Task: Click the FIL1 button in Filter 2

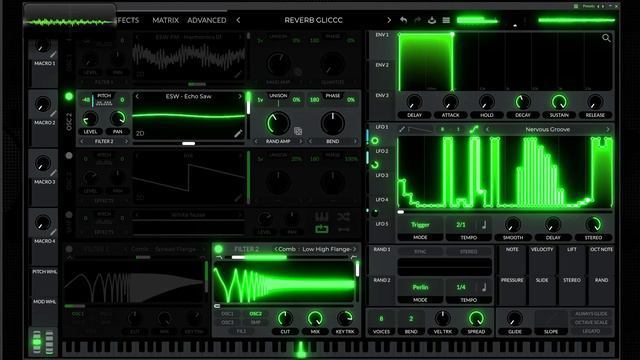Action: tap(241, 331)
